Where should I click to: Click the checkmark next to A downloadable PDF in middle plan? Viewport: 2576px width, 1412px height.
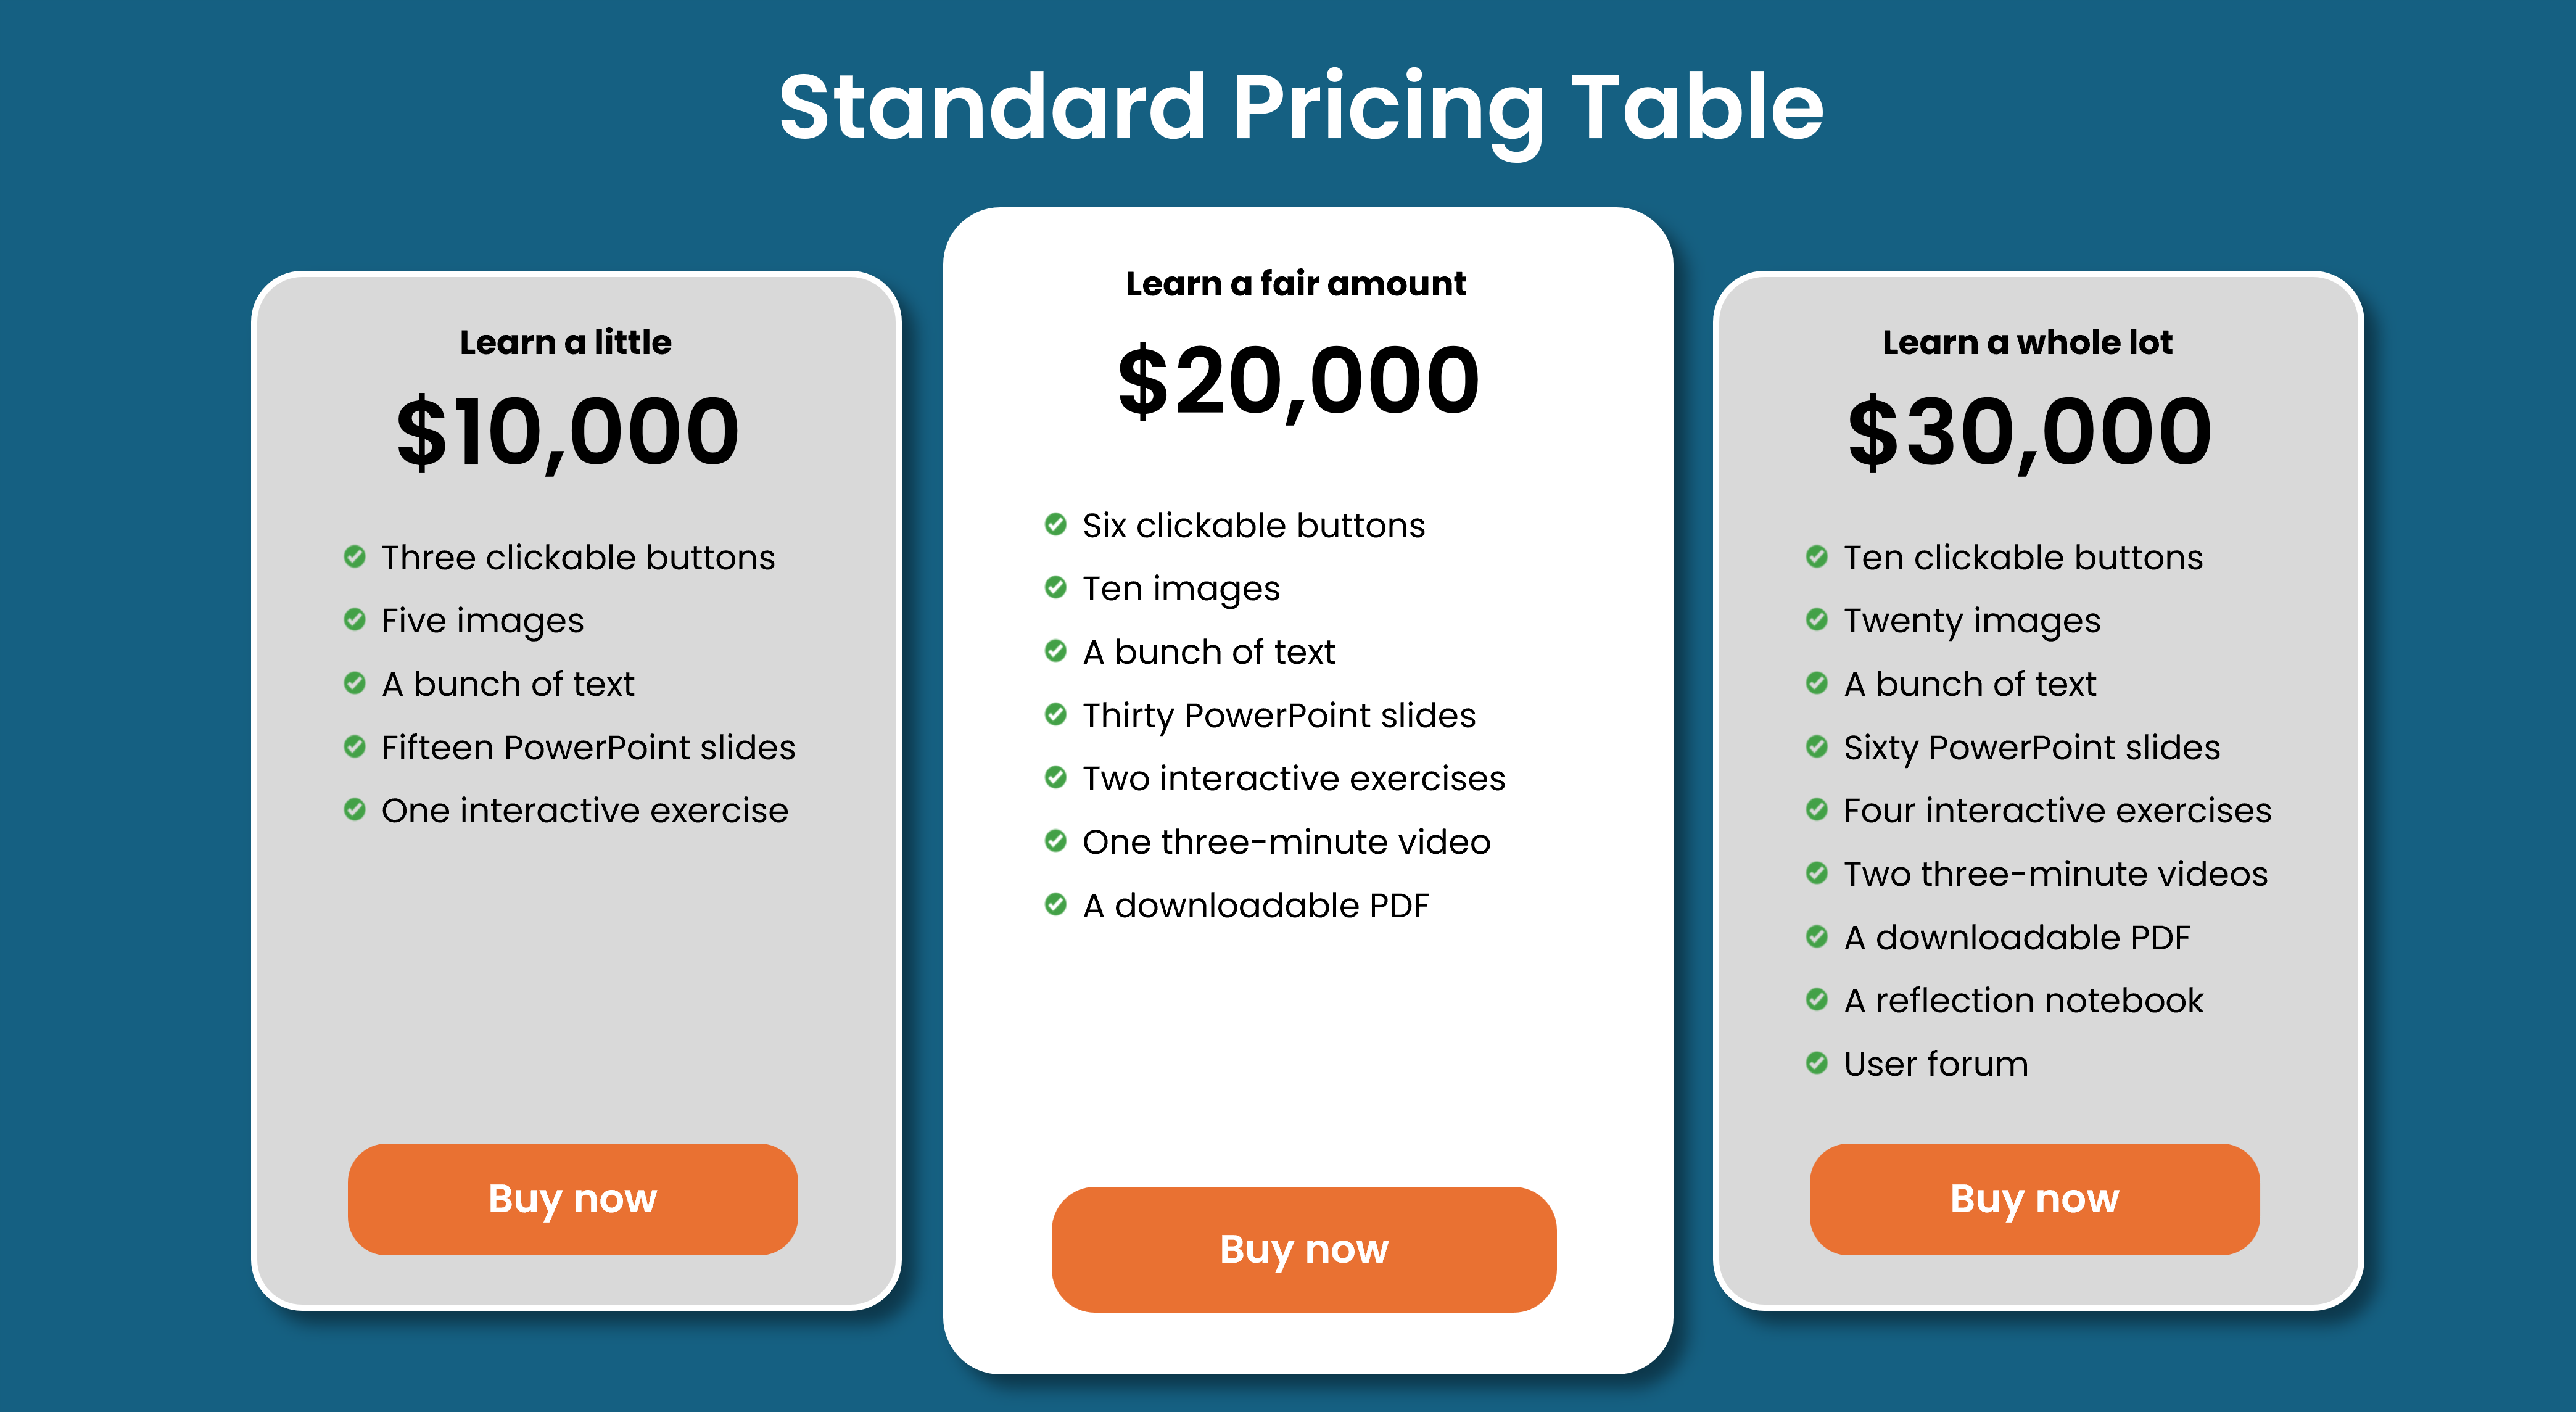pos(1056,906)
